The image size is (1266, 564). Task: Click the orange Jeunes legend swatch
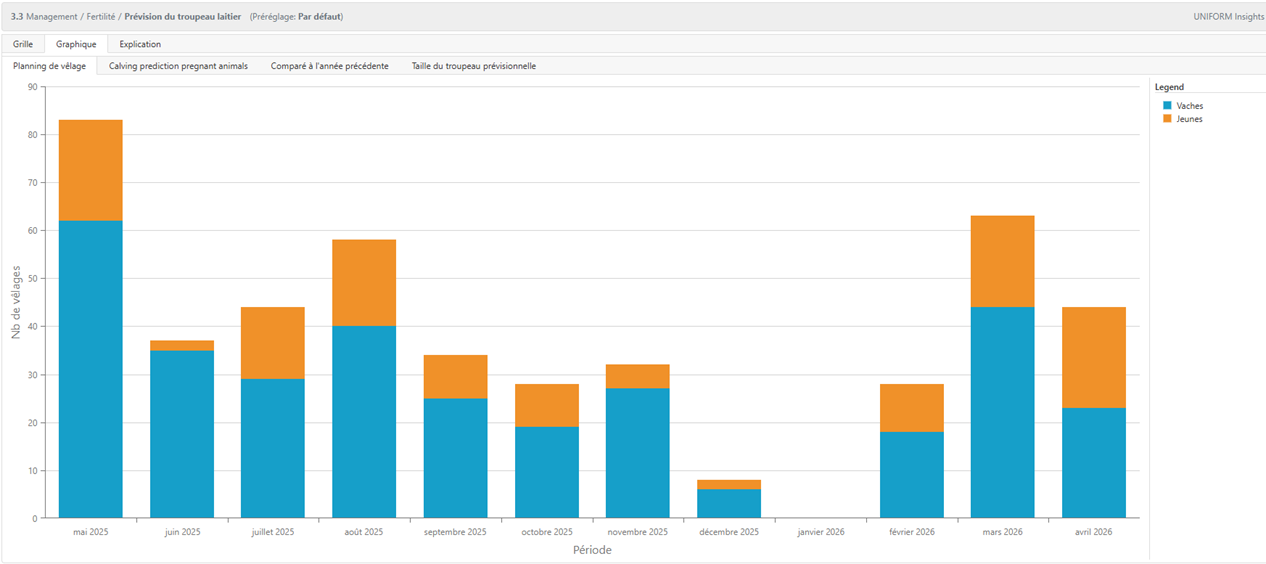tap(1167, 119)
